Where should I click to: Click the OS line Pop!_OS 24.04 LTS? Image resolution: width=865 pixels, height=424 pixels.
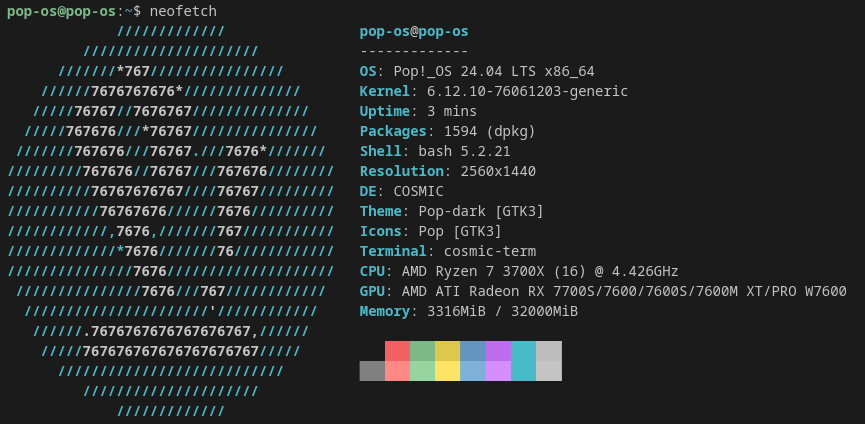[x=477, y=72]
